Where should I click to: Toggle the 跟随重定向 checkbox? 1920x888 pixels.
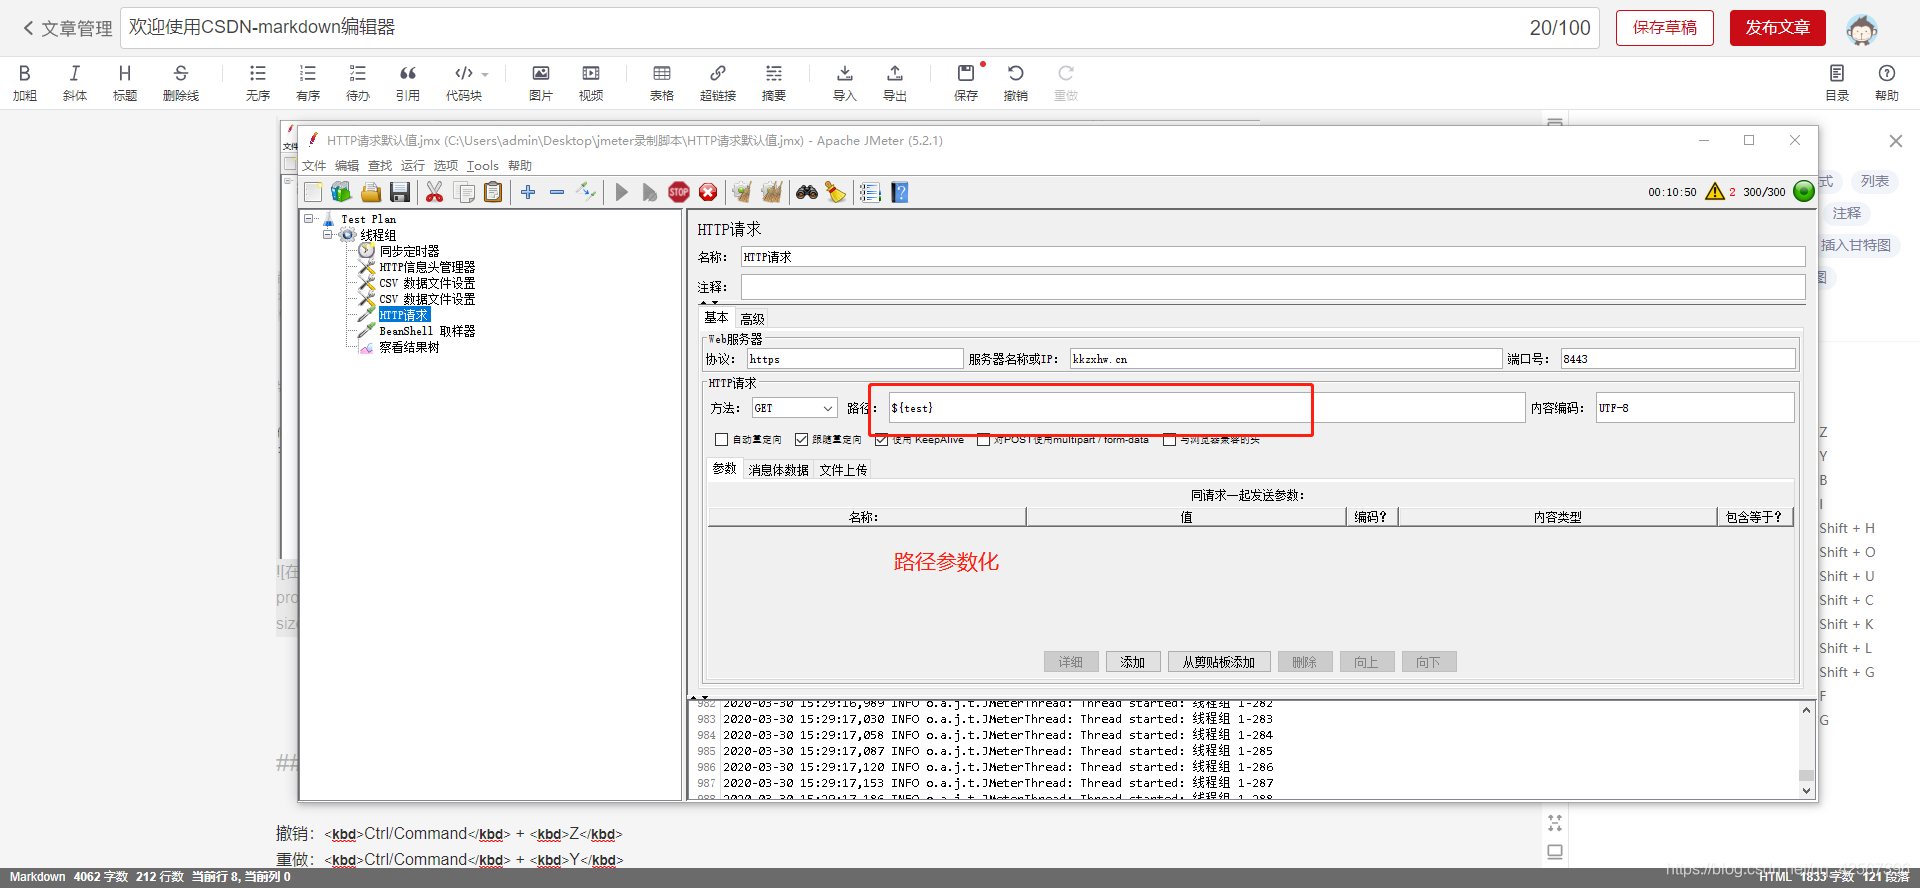pyautogui.click(x=801, y=440)
